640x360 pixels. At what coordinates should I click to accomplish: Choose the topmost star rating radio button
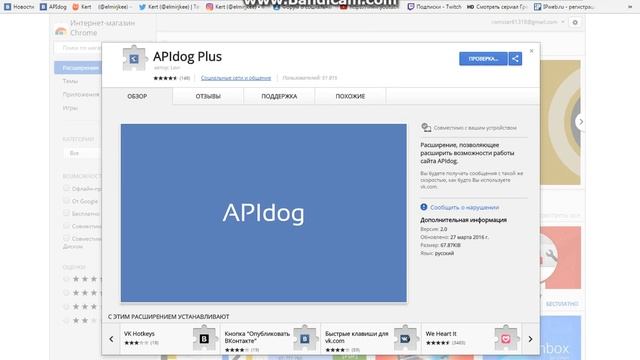pos(66,279)
